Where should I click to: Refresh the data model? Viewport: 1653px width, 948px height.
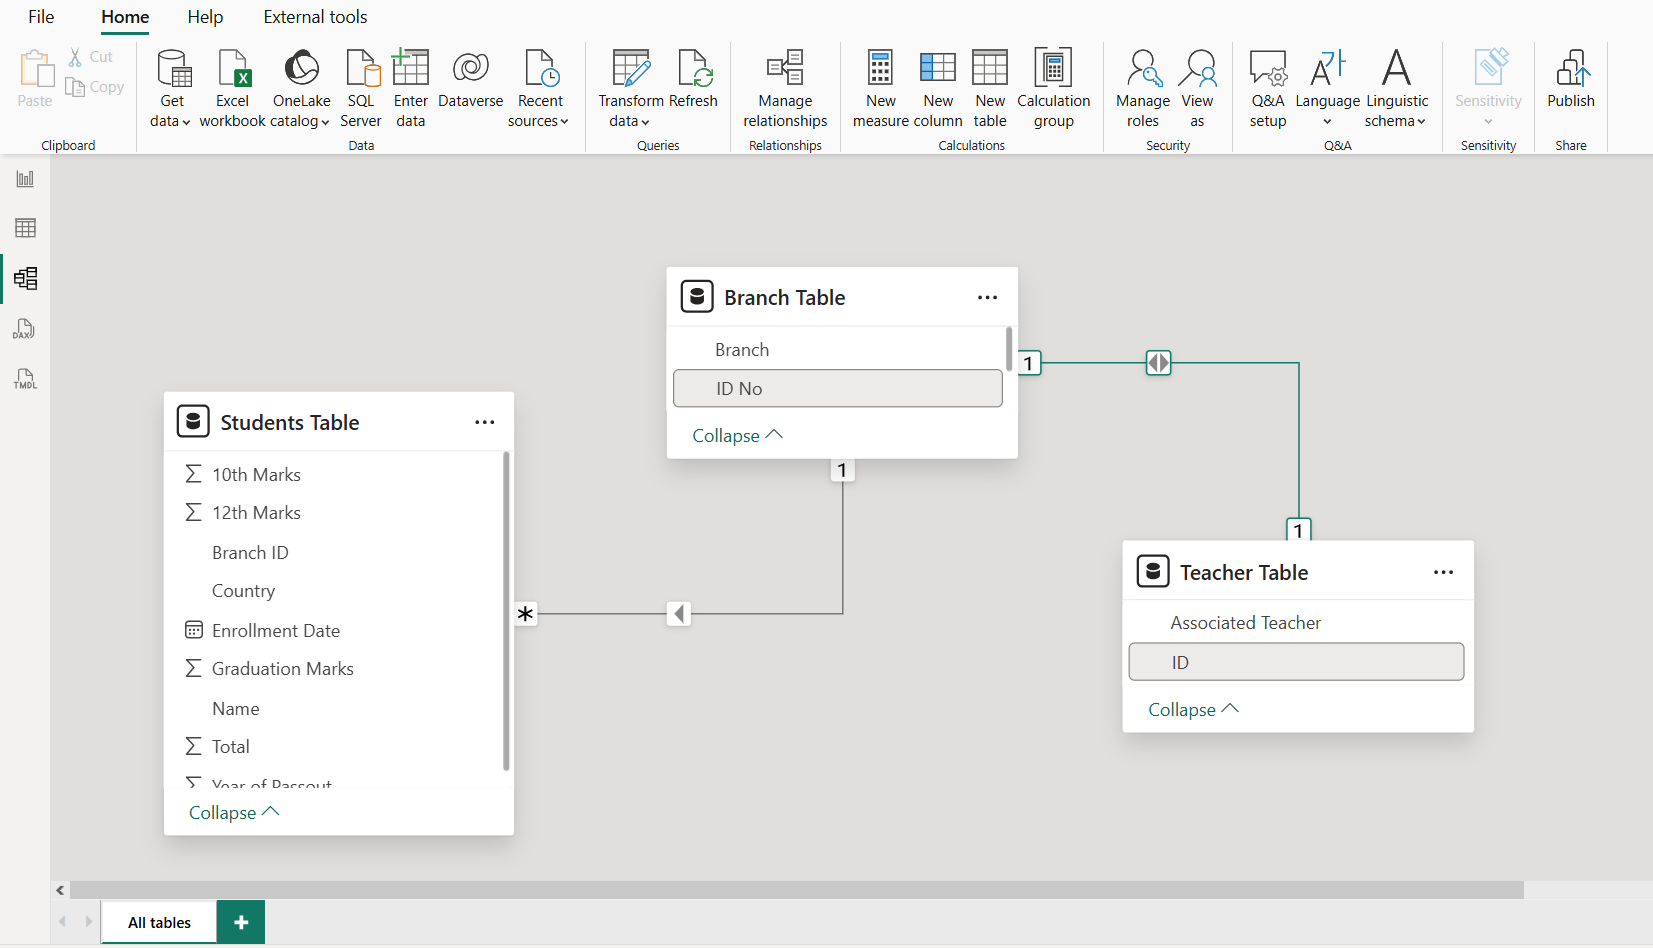click(x=694, y=85)
